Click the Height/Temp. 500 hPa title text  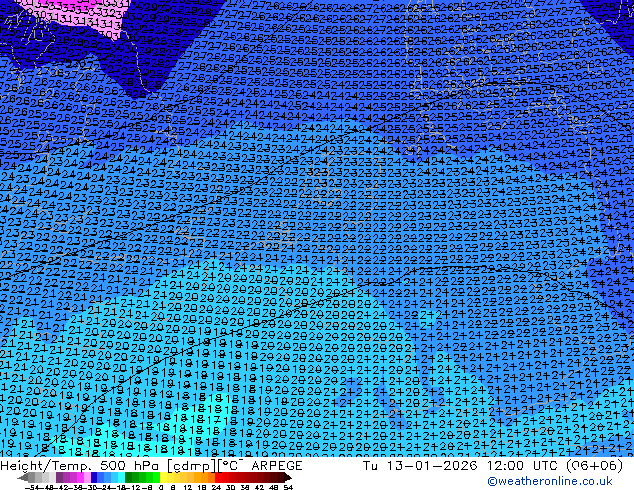[x=82, y=466]
